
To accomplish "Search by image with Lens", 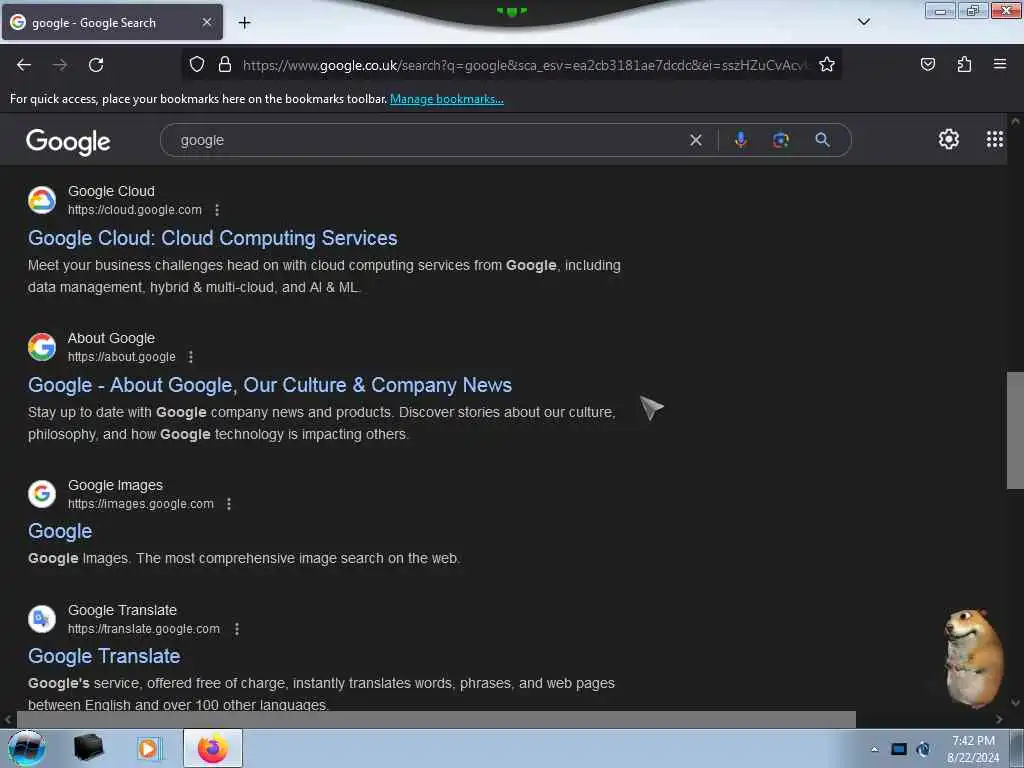I will (781, 140).
